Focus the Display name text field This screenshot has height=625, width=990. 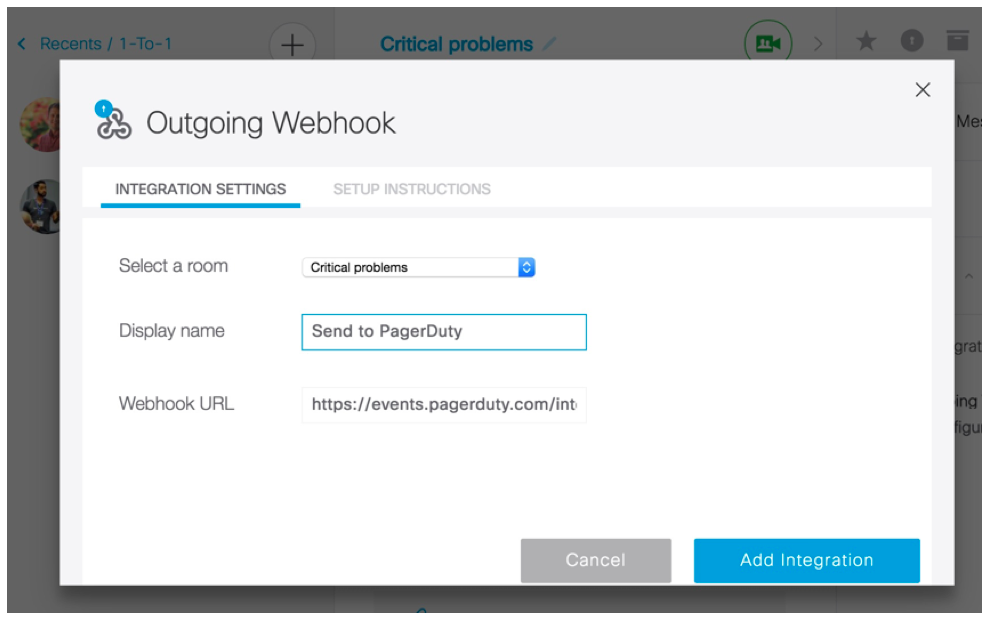[443, 332]
